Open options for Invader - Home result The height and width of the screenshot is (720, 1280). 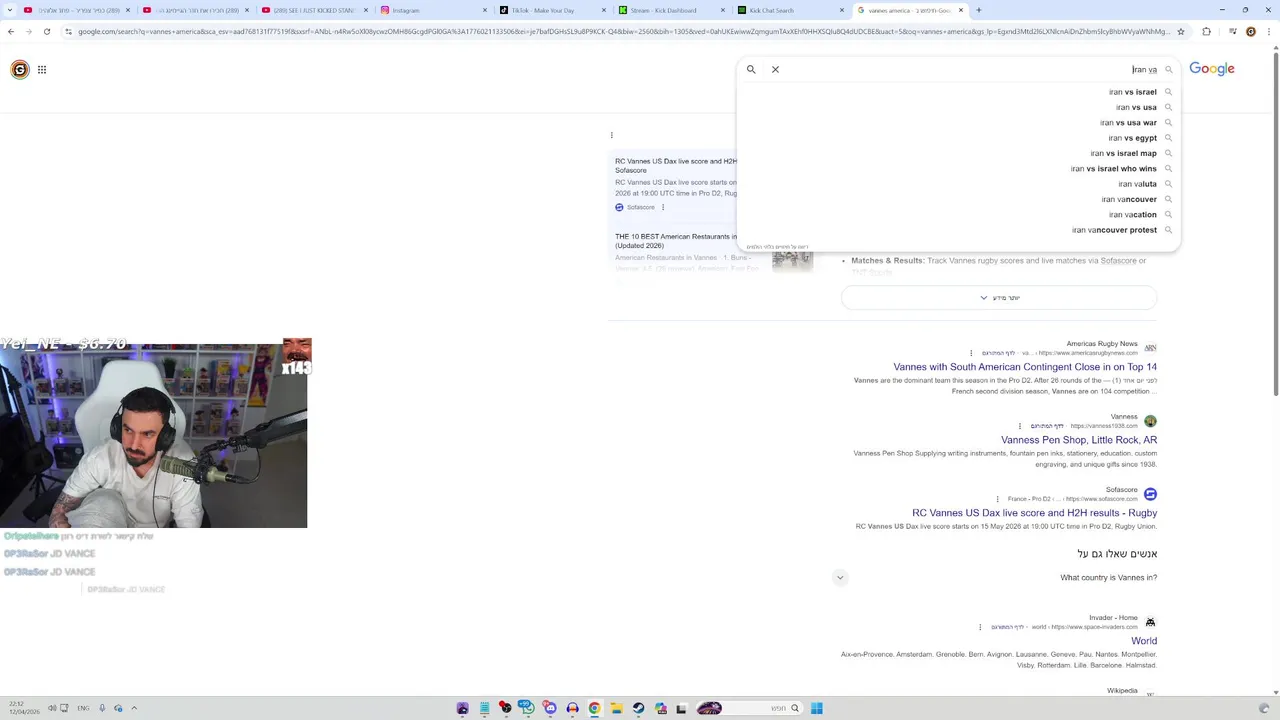pos(980,627)
